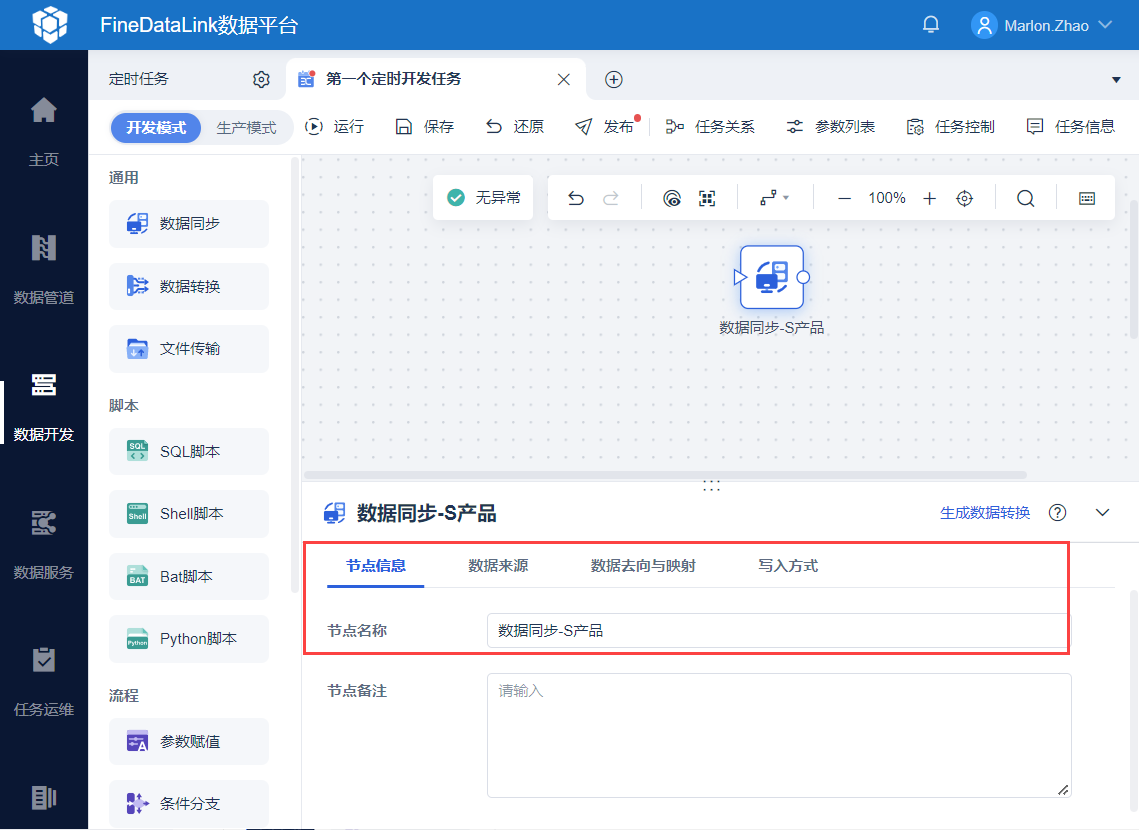This screenshot has height=830, width=1139.
Task: Select 数据同步 component
Action: (189, 224)
